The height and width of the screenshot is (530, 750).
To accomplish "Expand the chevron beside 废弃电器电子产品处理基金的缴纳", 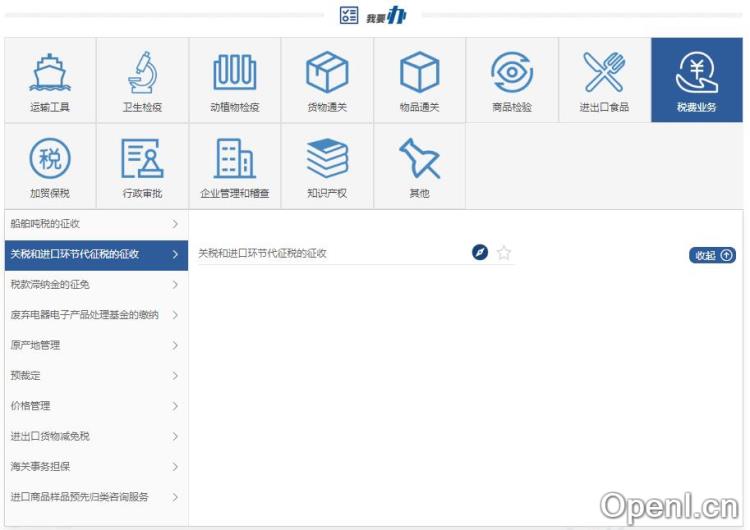I will point(175,315).
